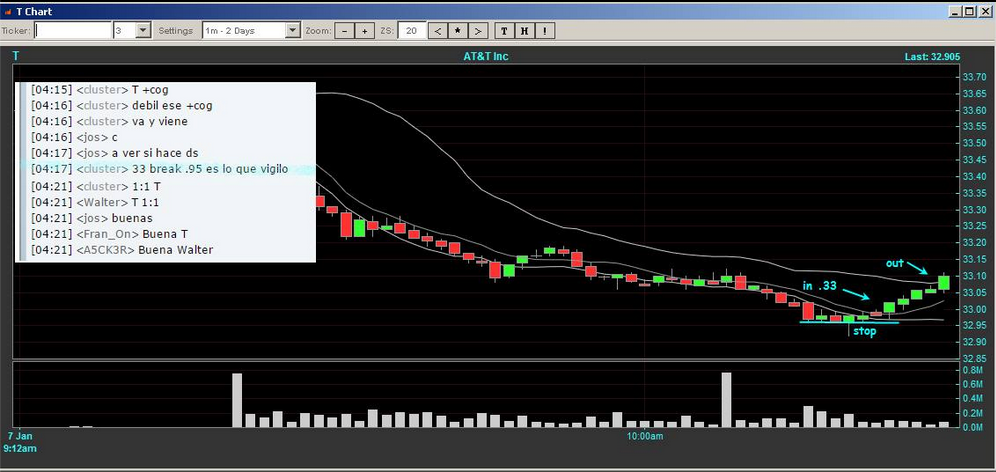The height and width of the screenshot is (472, 996).
Task: Click the 9:12am time label
Action: [20, 448]
